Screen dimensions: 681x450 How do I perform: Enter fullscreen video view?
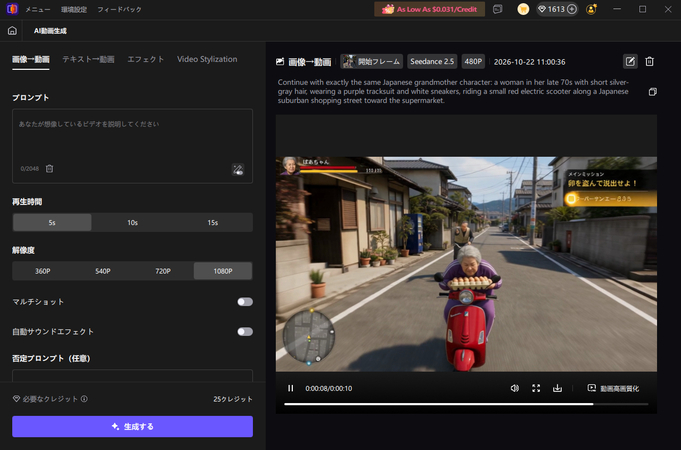coord(536,388)
